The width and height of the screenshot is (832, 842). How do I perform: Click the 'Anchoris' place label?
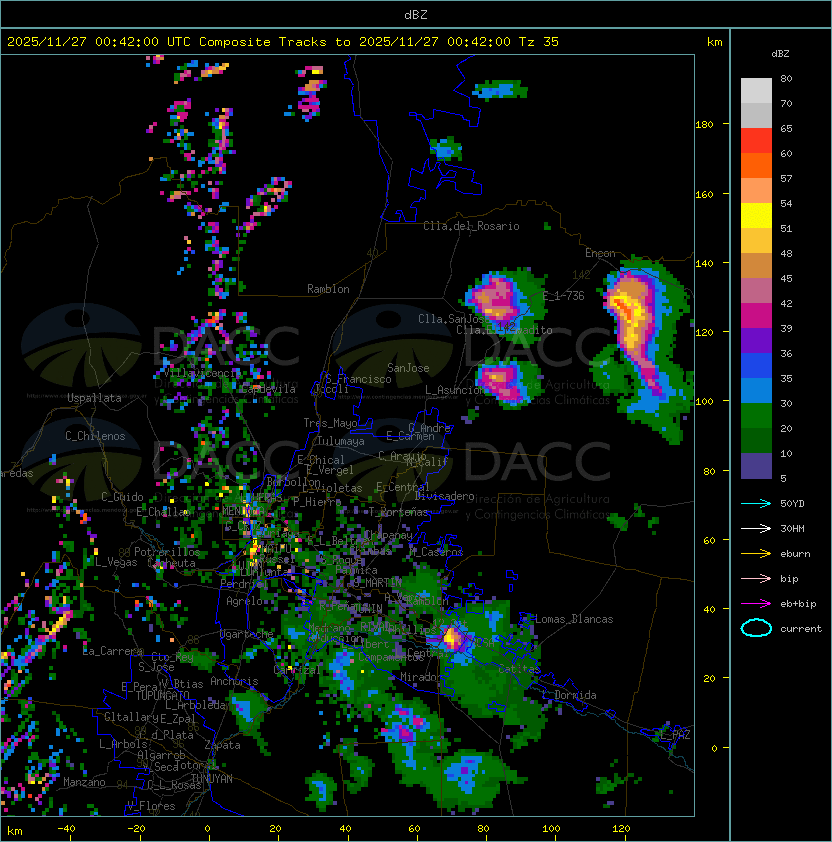234,681
